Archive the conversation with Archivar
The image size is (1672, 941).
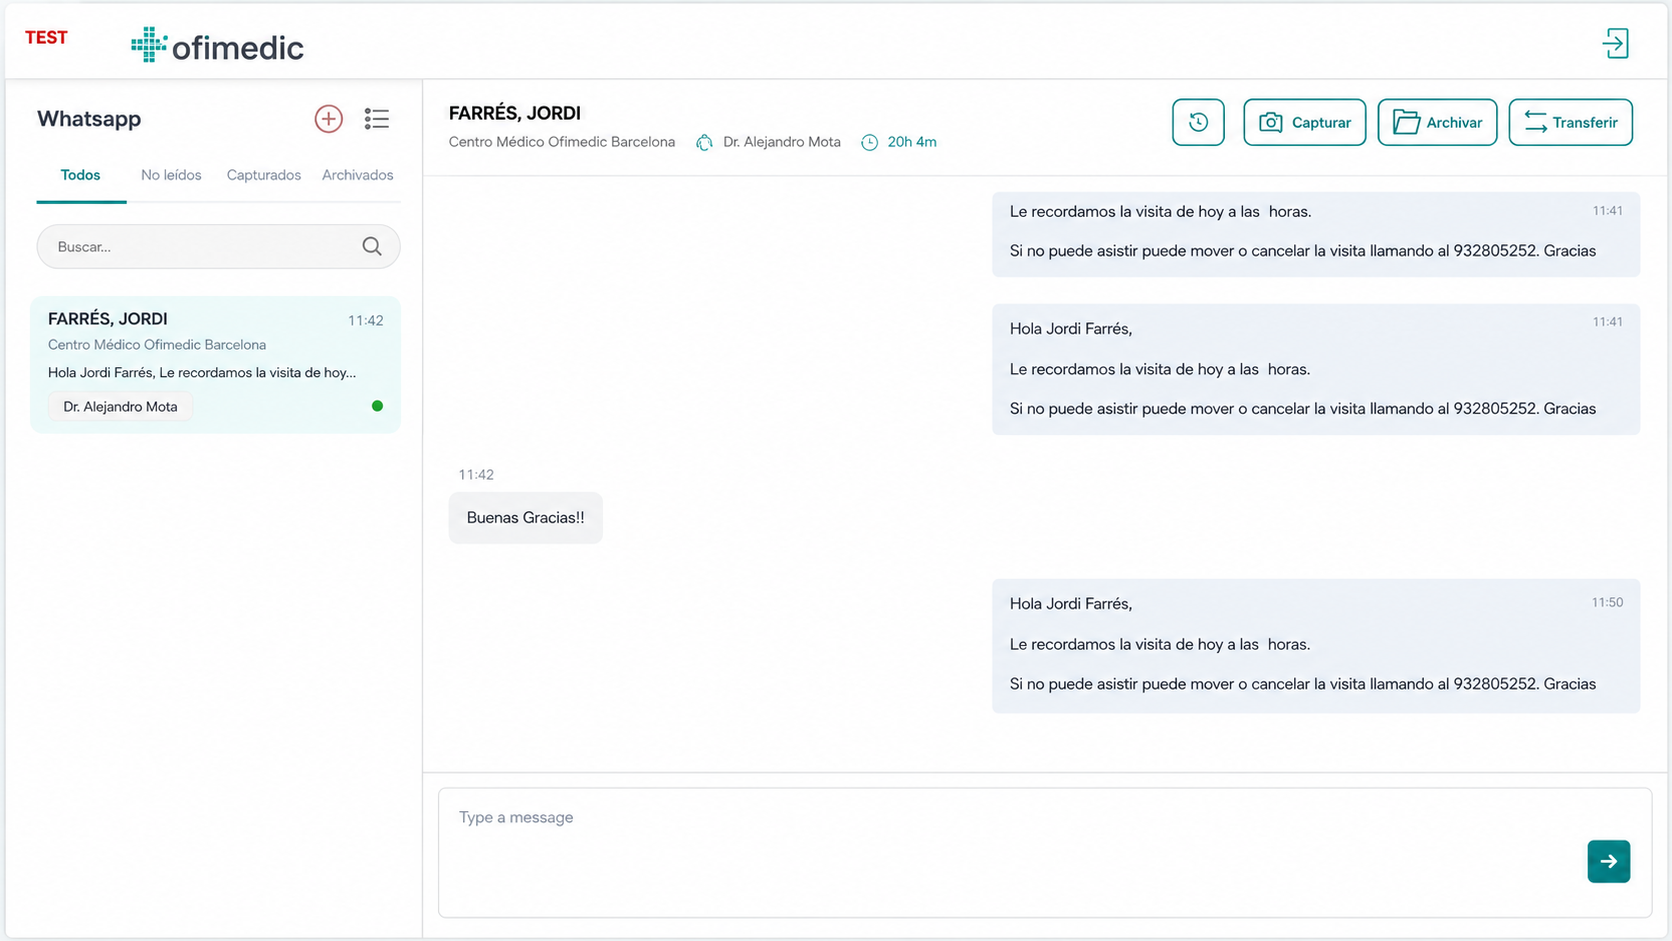click(1437, 122)
